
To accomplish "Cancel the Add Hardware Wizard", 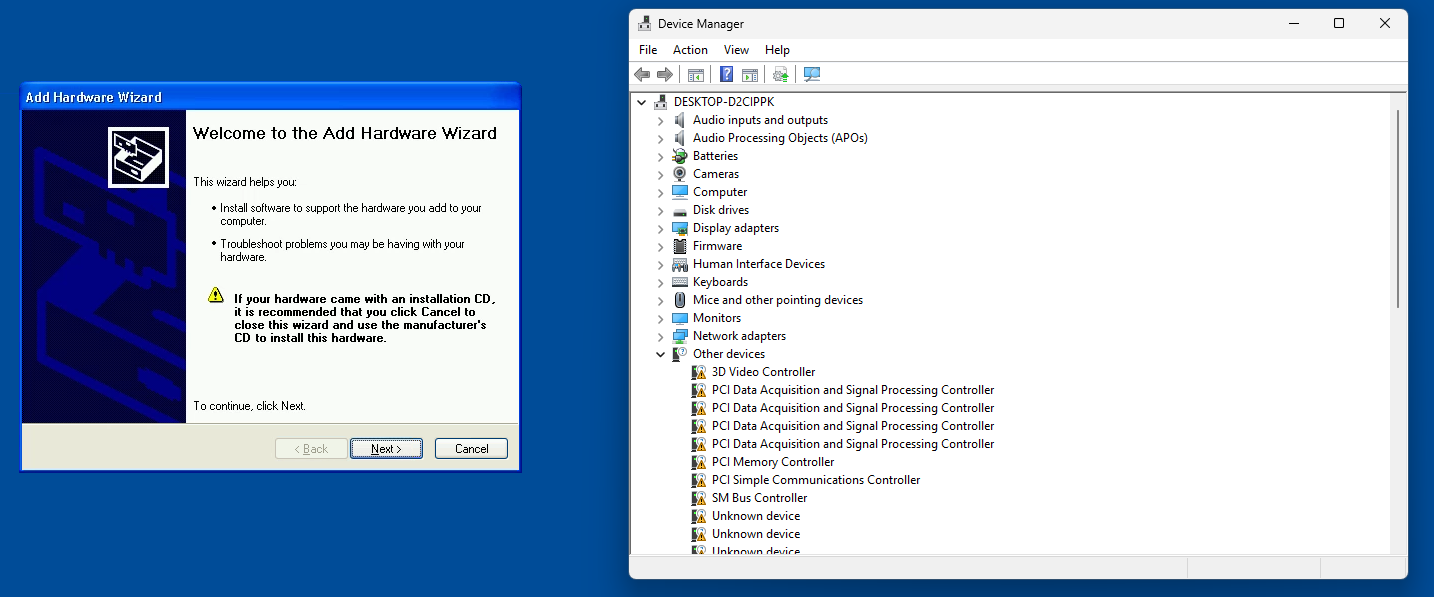I will coord(471,449).
